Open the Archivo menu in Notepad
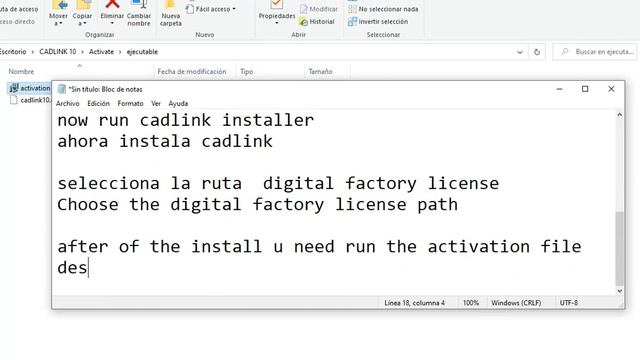This screenshot has height=360, width=640. pyautogui.click(x=68, y=104)
